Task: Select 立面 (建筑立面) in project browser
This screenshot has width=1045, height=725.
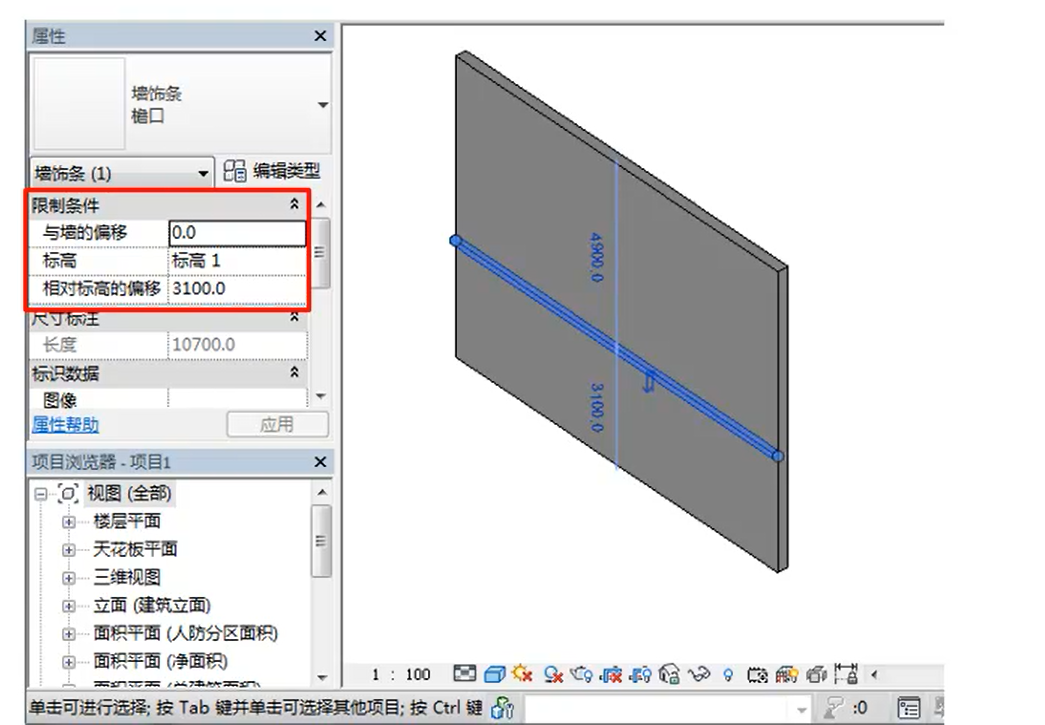Action: tap(152, 605)
